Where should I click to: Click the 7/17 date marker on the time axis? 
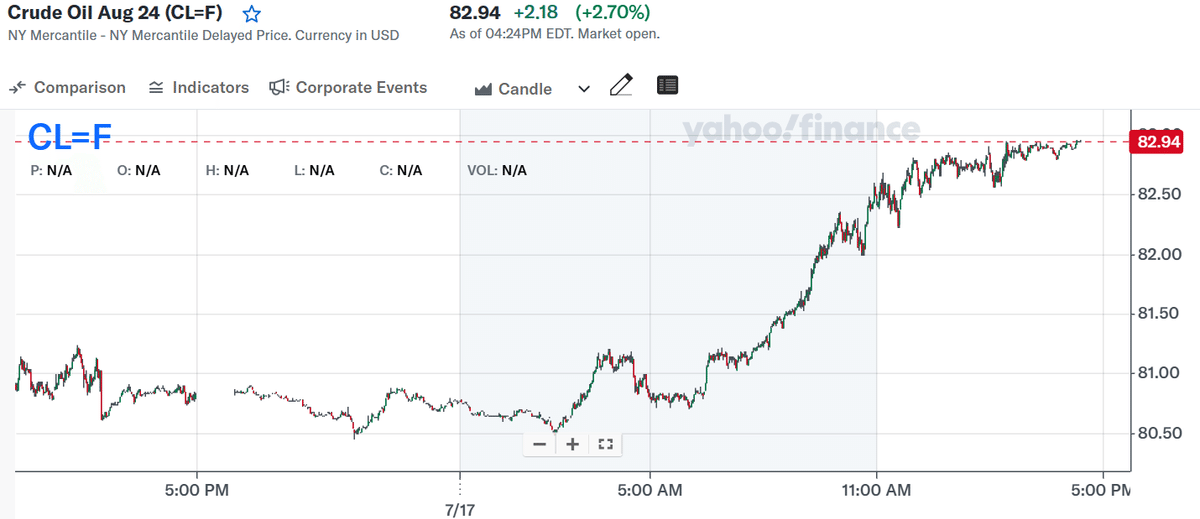[x=459, y=510]
